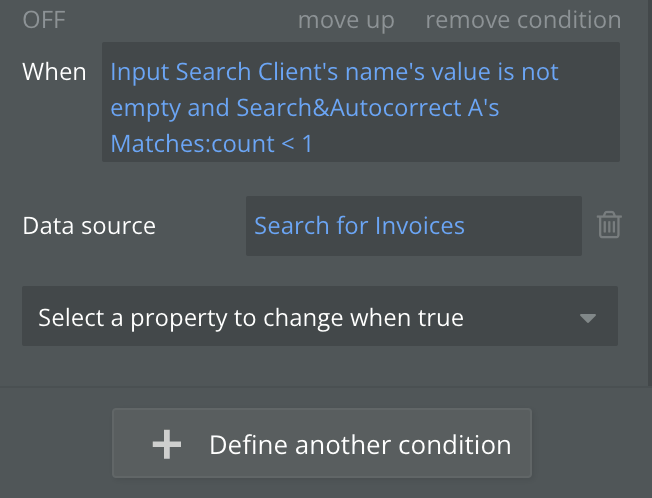Move this condition up
The height and width of the screenshot is (498, 652).
tap(346, 20)
